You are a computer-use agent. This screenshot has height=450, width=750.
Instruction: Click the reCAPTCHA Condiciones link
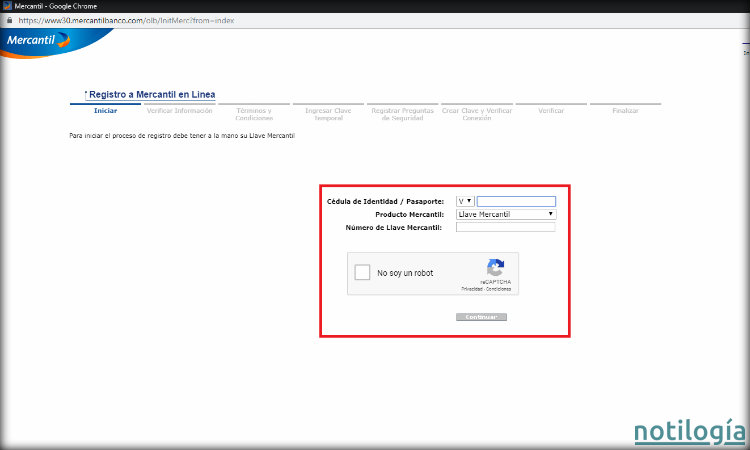[x=498, y=289]
